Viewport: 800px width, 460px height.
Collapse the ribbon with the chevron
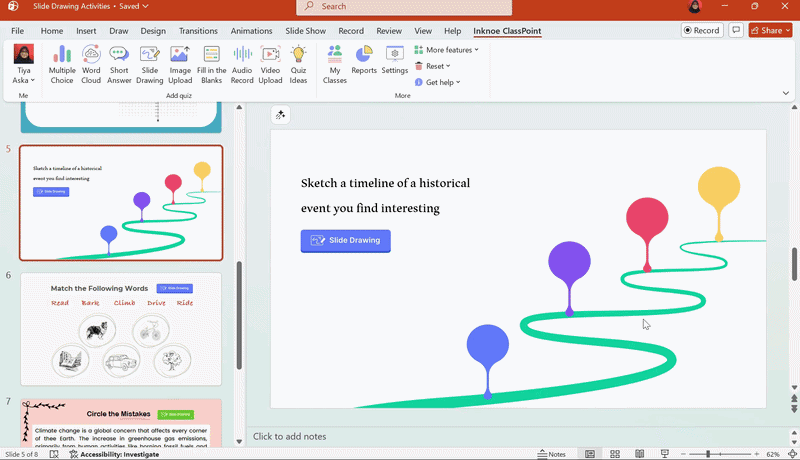(786, 93)
